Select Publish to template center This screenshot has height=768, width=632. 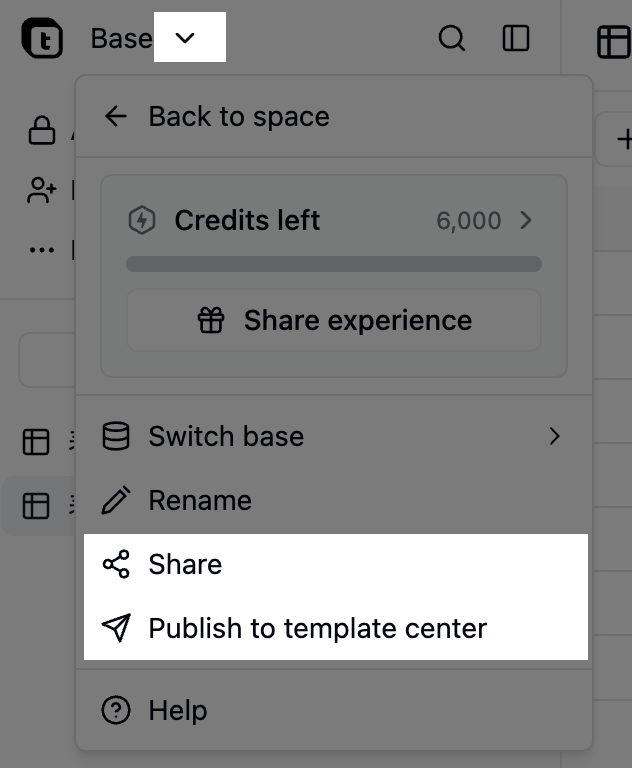coord(317,628)
